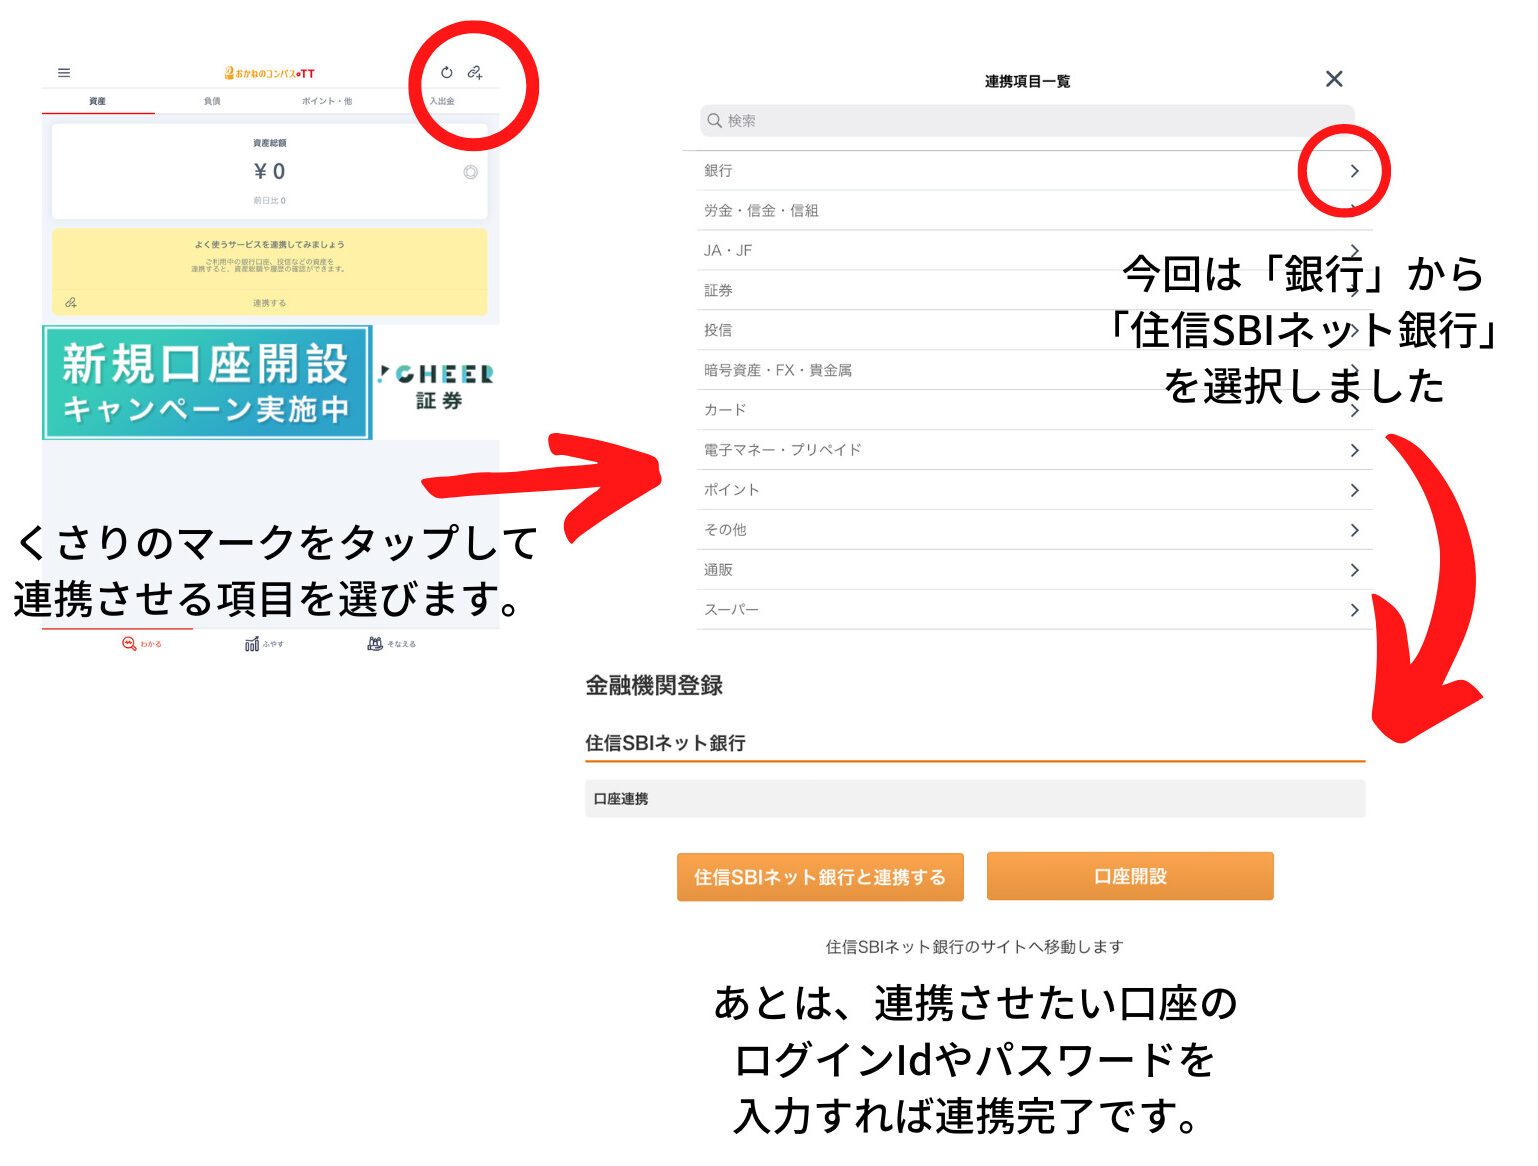Click the ¥ 0 total amount
The image size is (1538, 1166).
(269, 172)
